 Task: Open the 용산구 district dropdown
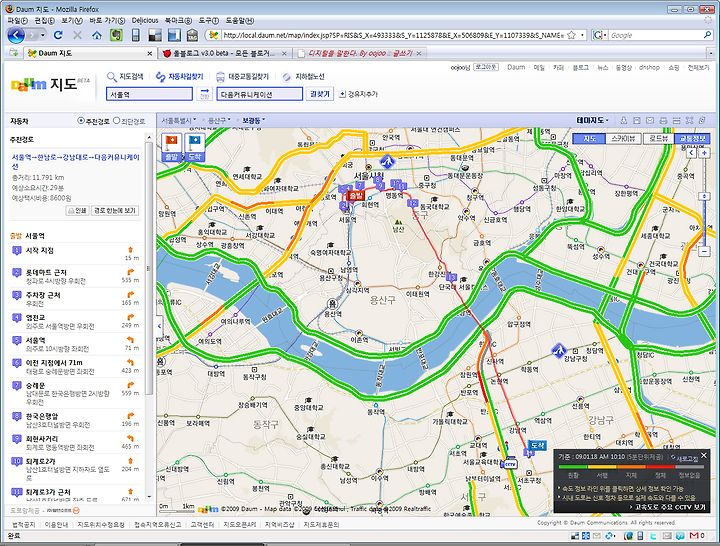point(219,120)
